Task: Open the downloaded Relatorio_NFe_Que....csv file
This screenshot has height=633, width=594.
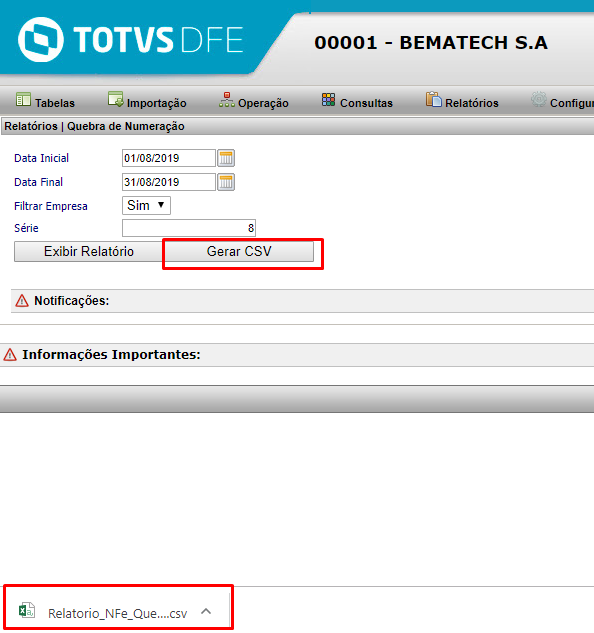Action: pos(117,613)
